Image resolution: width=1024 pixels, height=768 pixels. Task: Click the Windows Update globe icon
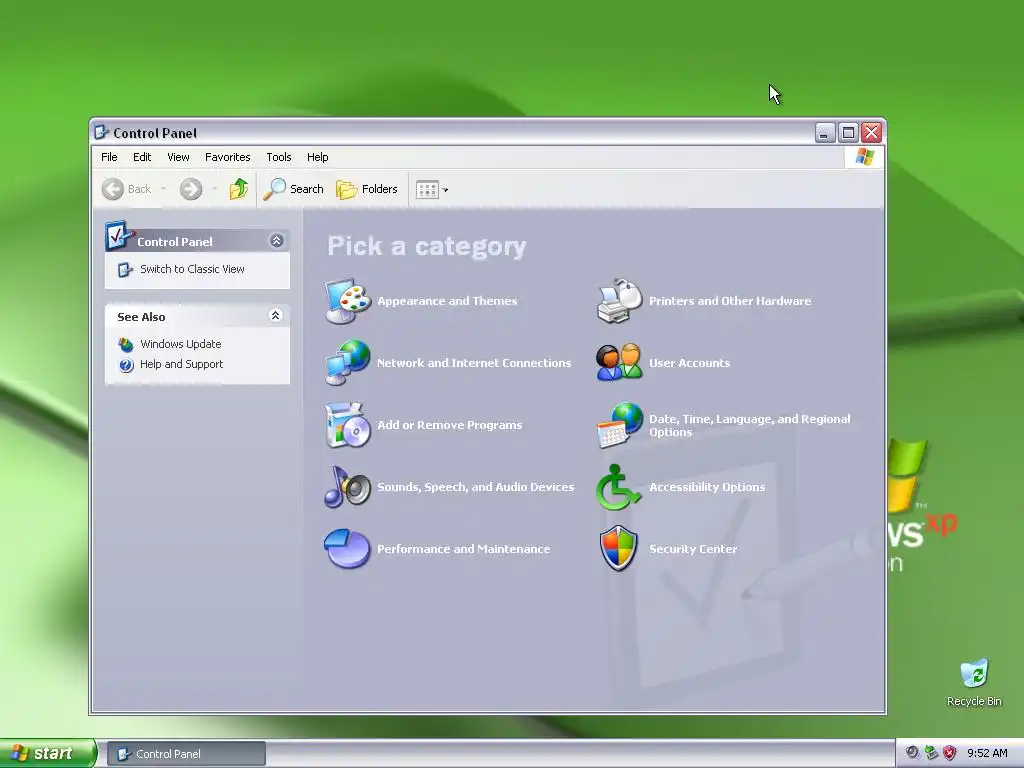point(125,344)
